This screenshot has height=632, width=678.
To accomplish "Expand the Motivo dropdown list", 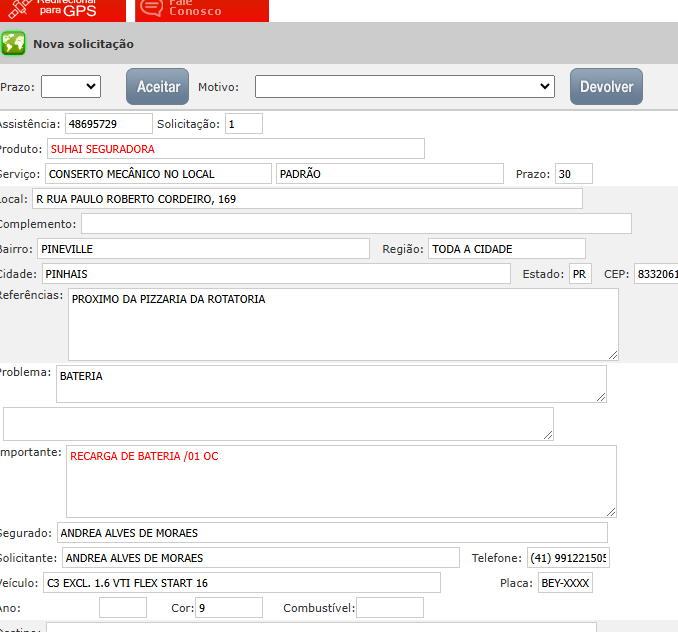I will click(404, 87).
